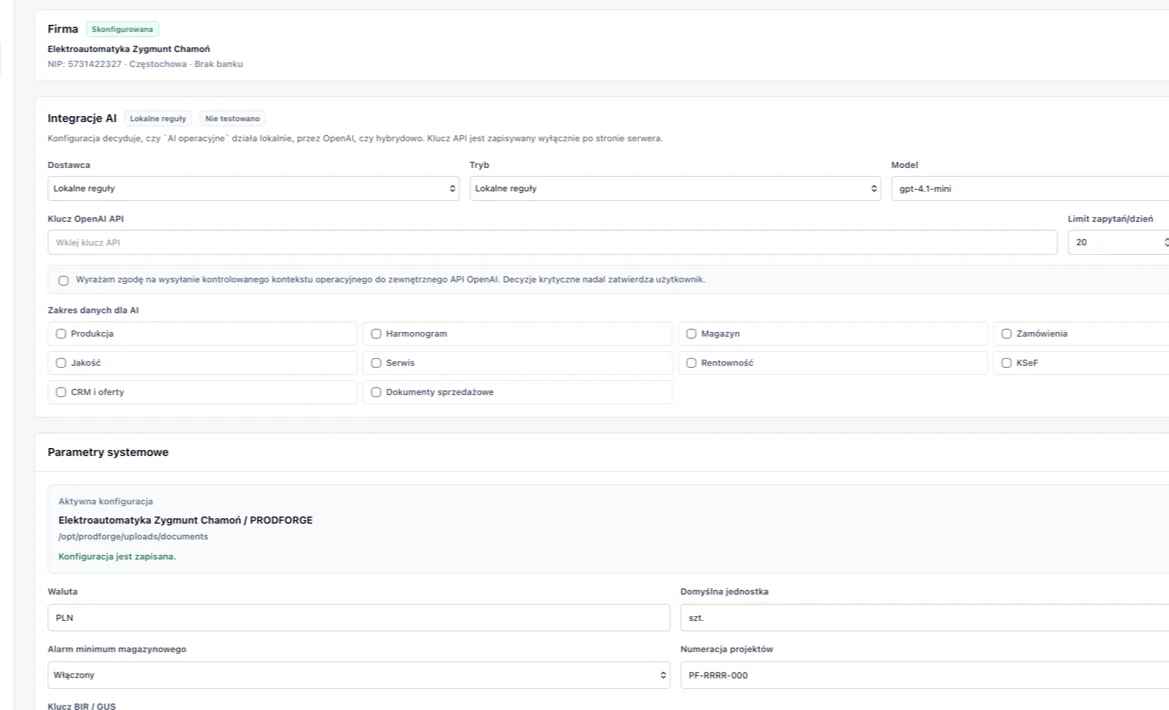
Task: Check Dokumenty sprzedażowe option
Action: [376, 392]
